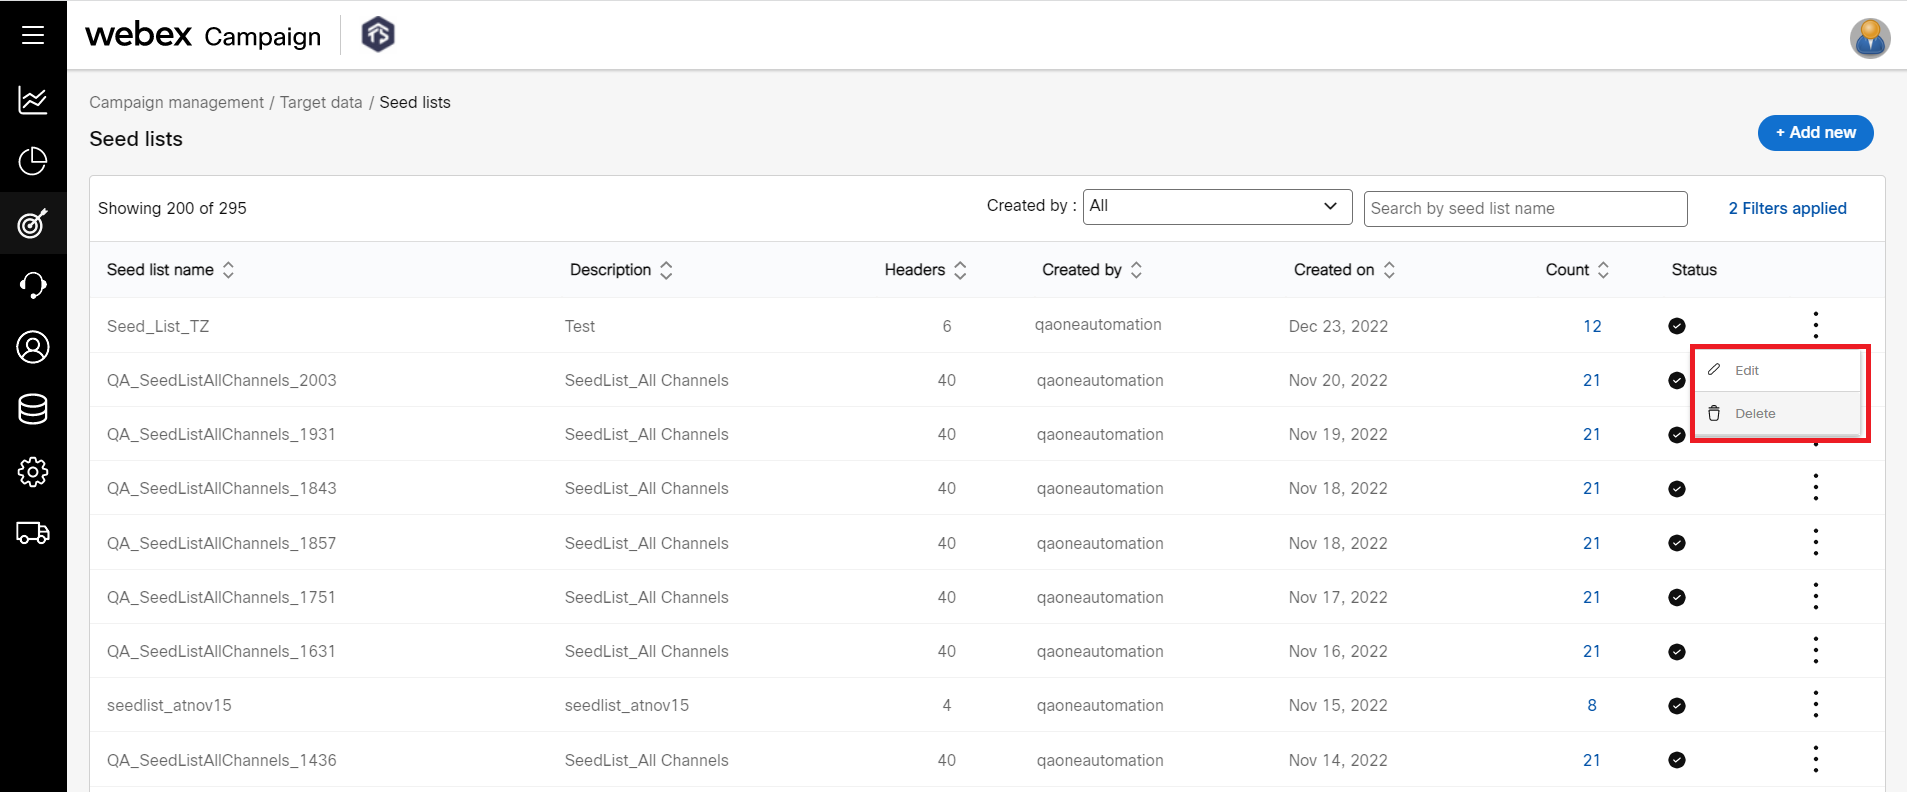
Task: Select seedlist_atnov15 list name
Action: click(x=169, y=705)
